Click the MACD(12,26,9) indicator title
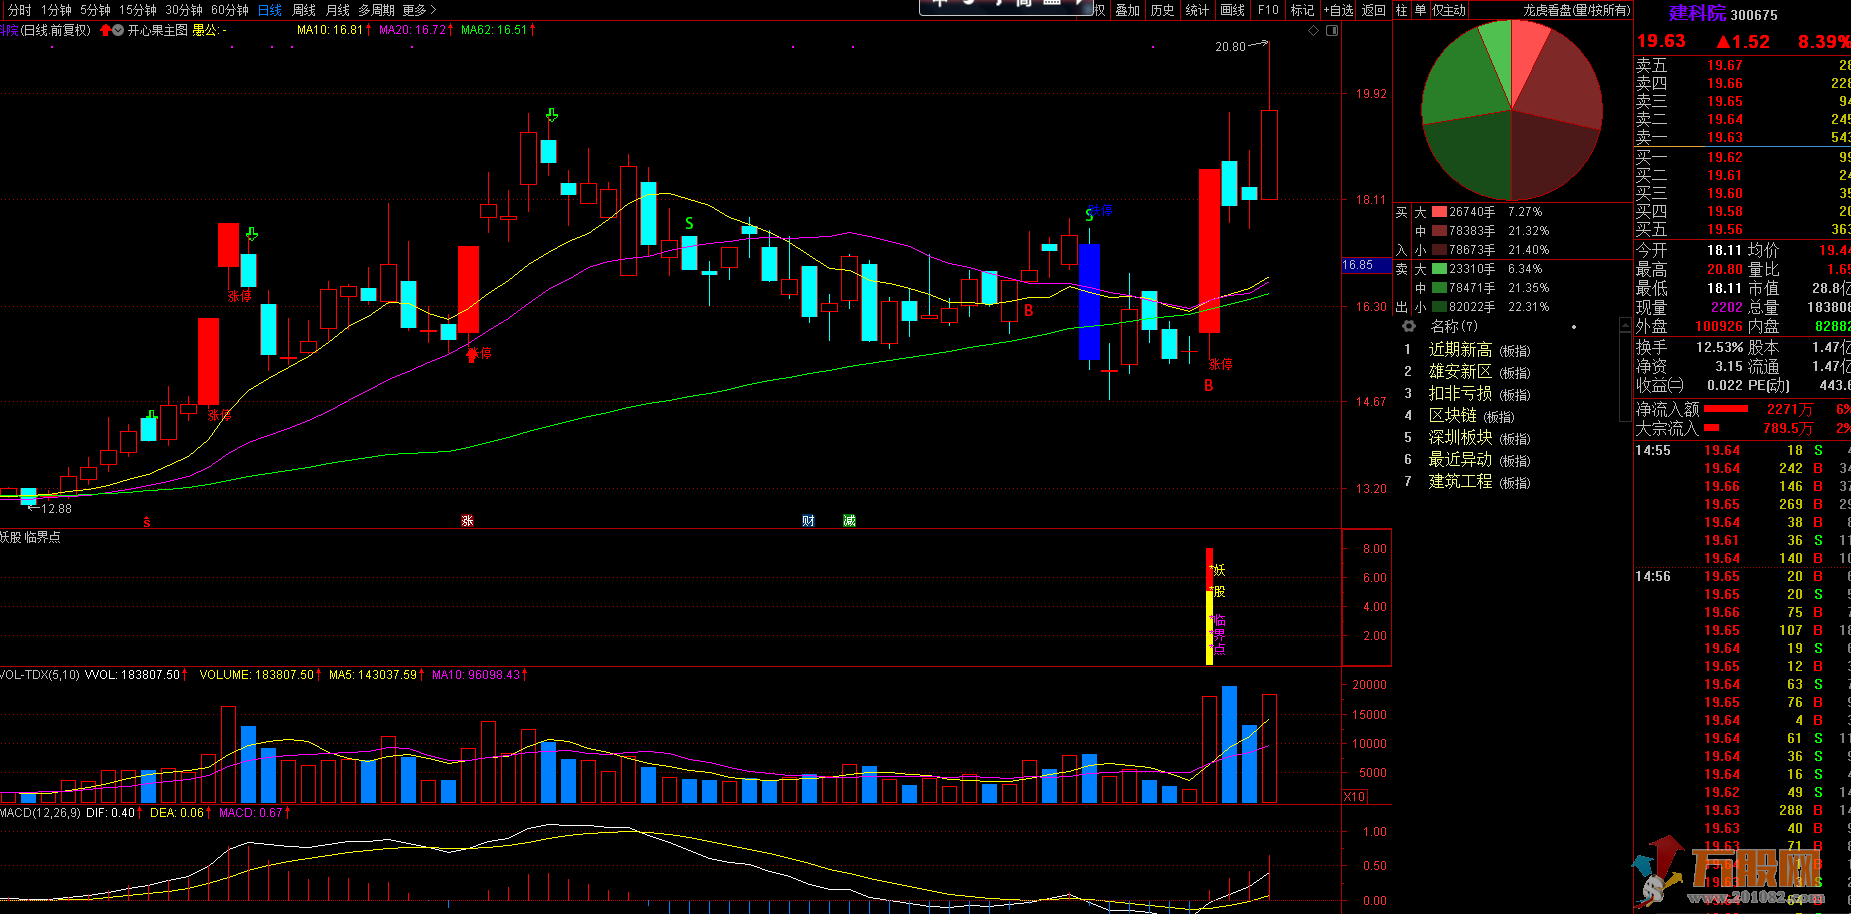Viewport: 1851px width, 914px height. coord(41,813)
